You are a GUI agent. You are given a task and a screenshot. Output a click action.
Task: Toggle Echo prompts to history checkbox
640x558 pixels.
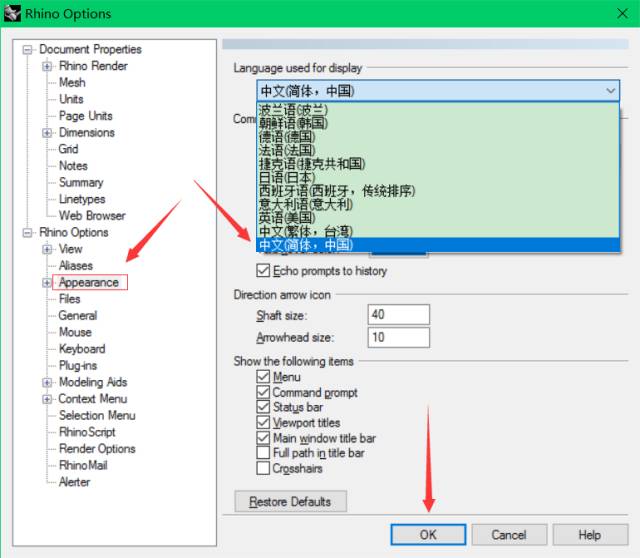click(x=263, y=271)
